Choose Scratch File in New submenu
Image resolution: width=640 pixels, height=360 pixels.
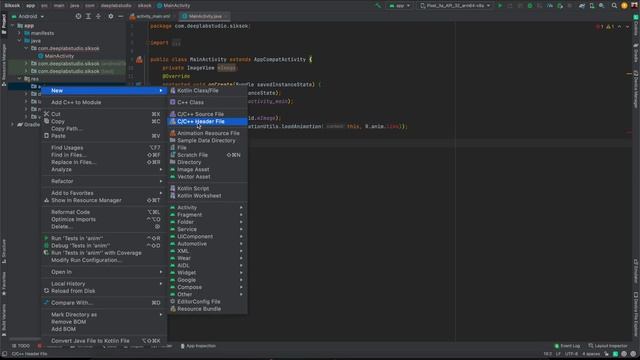[x=207, y=155]
